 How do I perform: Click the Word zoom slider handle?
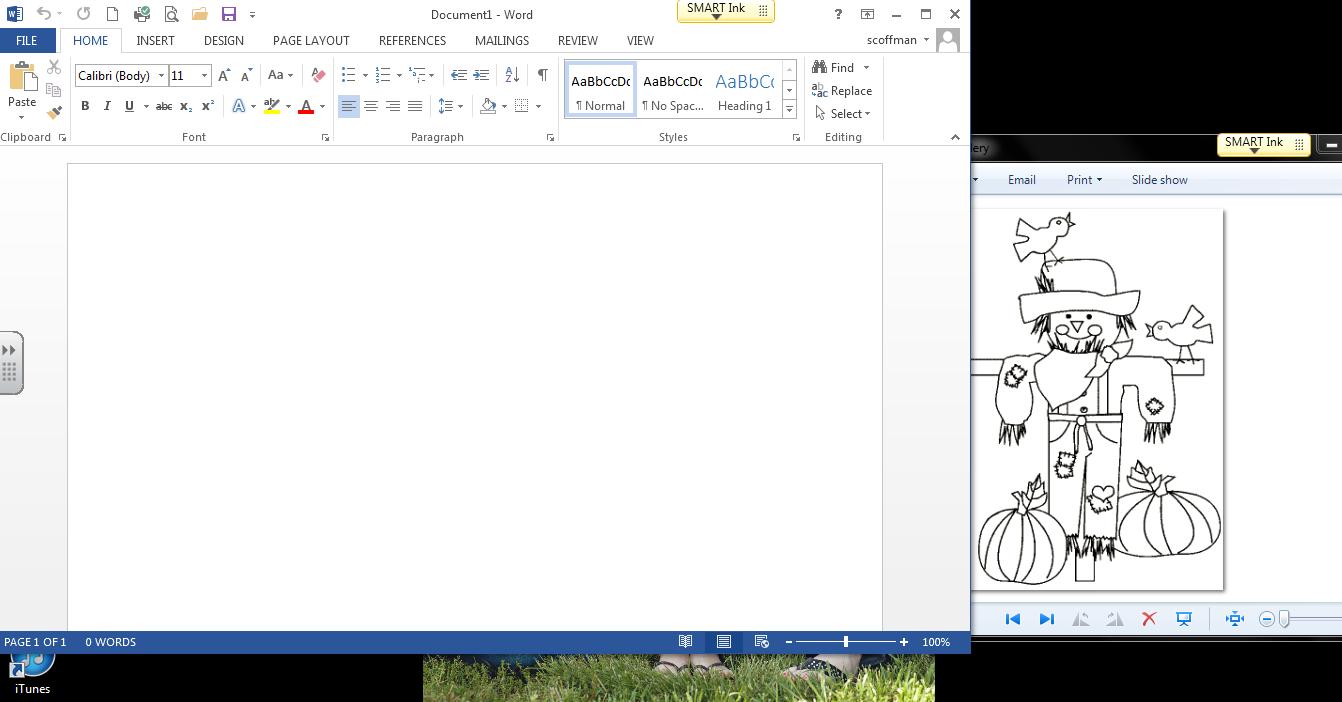[x=846, y=642]
